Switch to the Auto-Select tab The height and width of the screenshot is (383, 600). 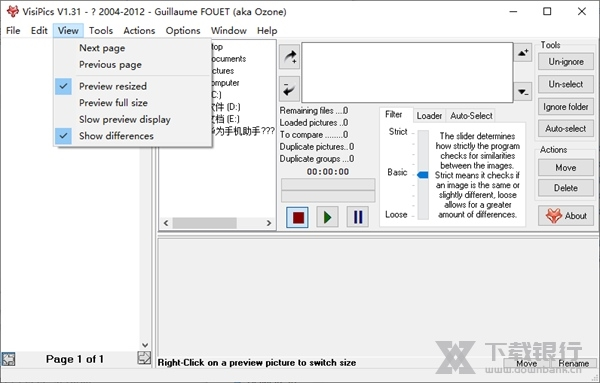click(x=471, y=116)
